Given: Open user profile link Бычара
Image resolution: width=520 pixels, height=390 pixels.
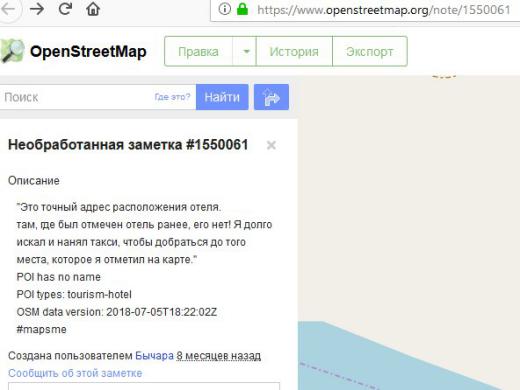Looking at the screenshot, I should point(154,356).
